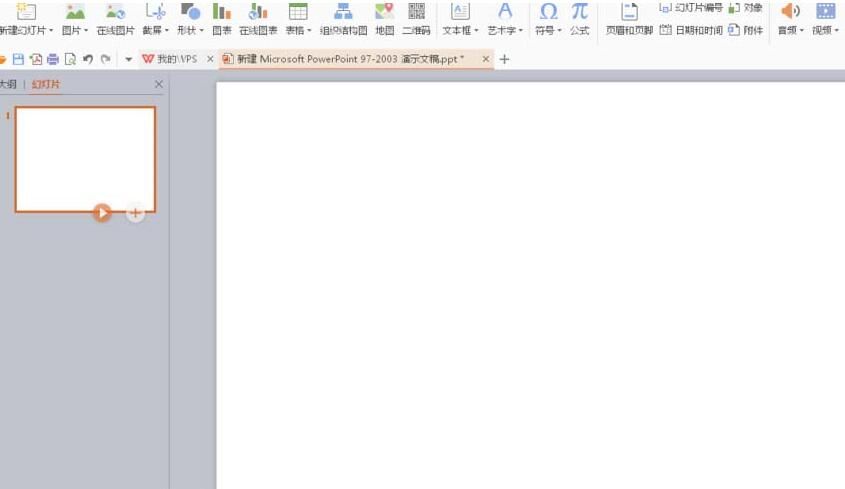Open the Picture (图片) dropdown arrow
This screenshot has width=845, height=489.
click(86, 31)
